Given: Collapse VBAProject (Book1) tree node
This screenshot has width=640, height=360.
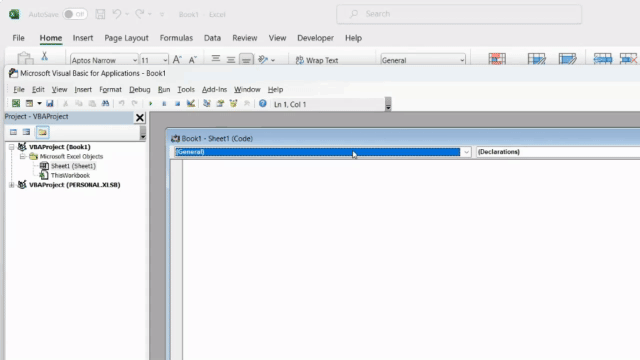Looking at the screenshot, I should click(x=11, y=147).
